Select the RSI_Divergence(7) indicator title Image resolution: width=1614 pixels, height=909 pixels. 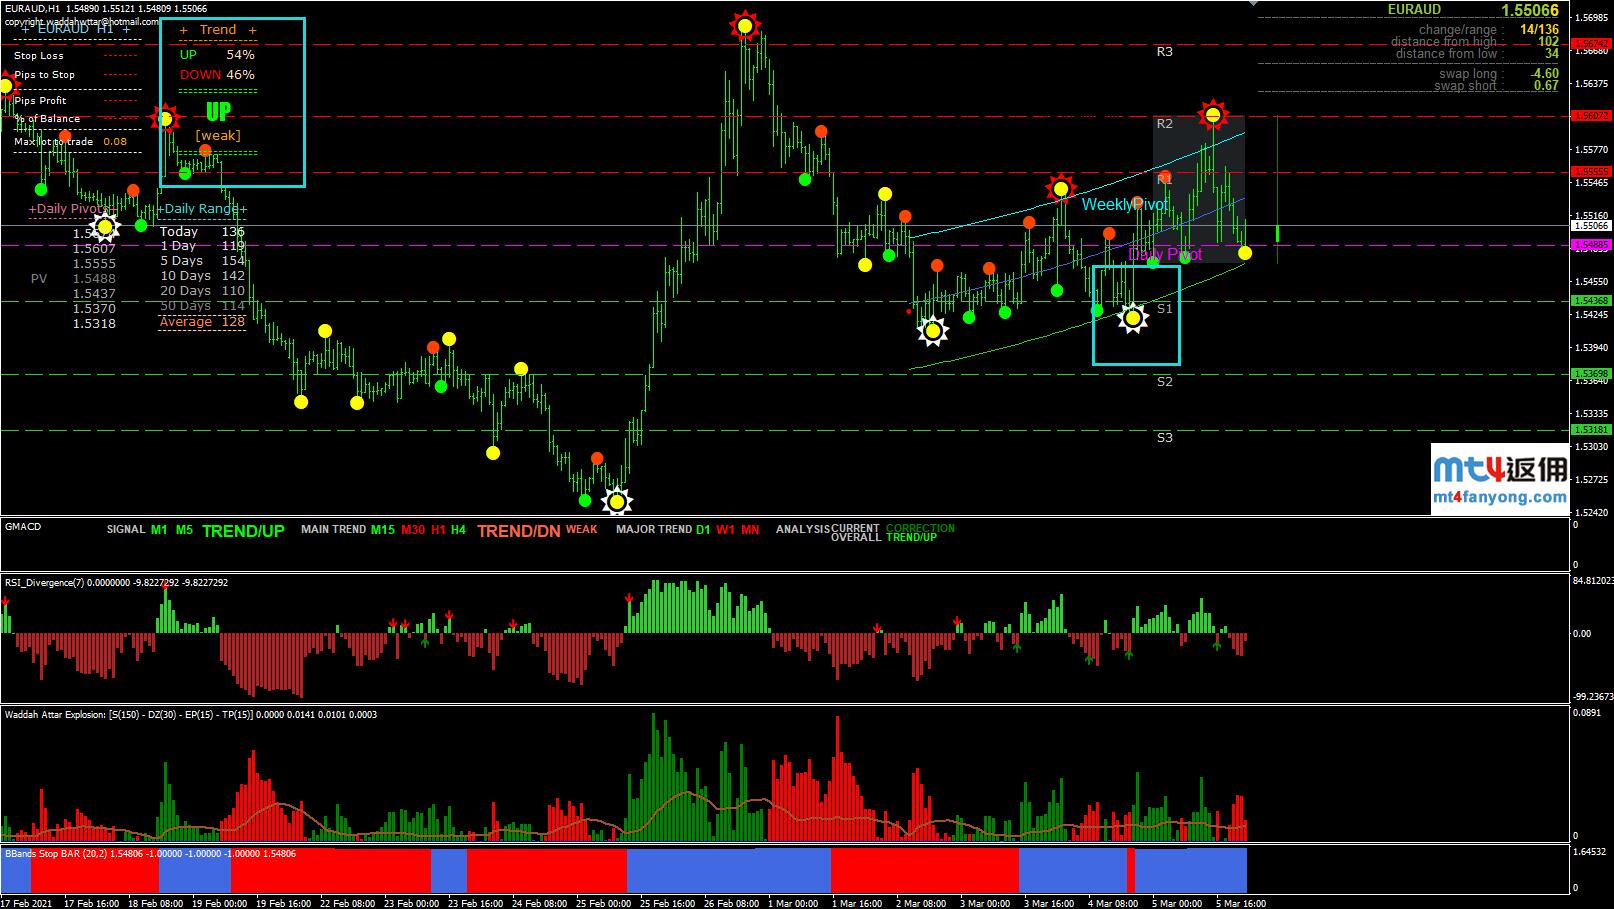116,582
